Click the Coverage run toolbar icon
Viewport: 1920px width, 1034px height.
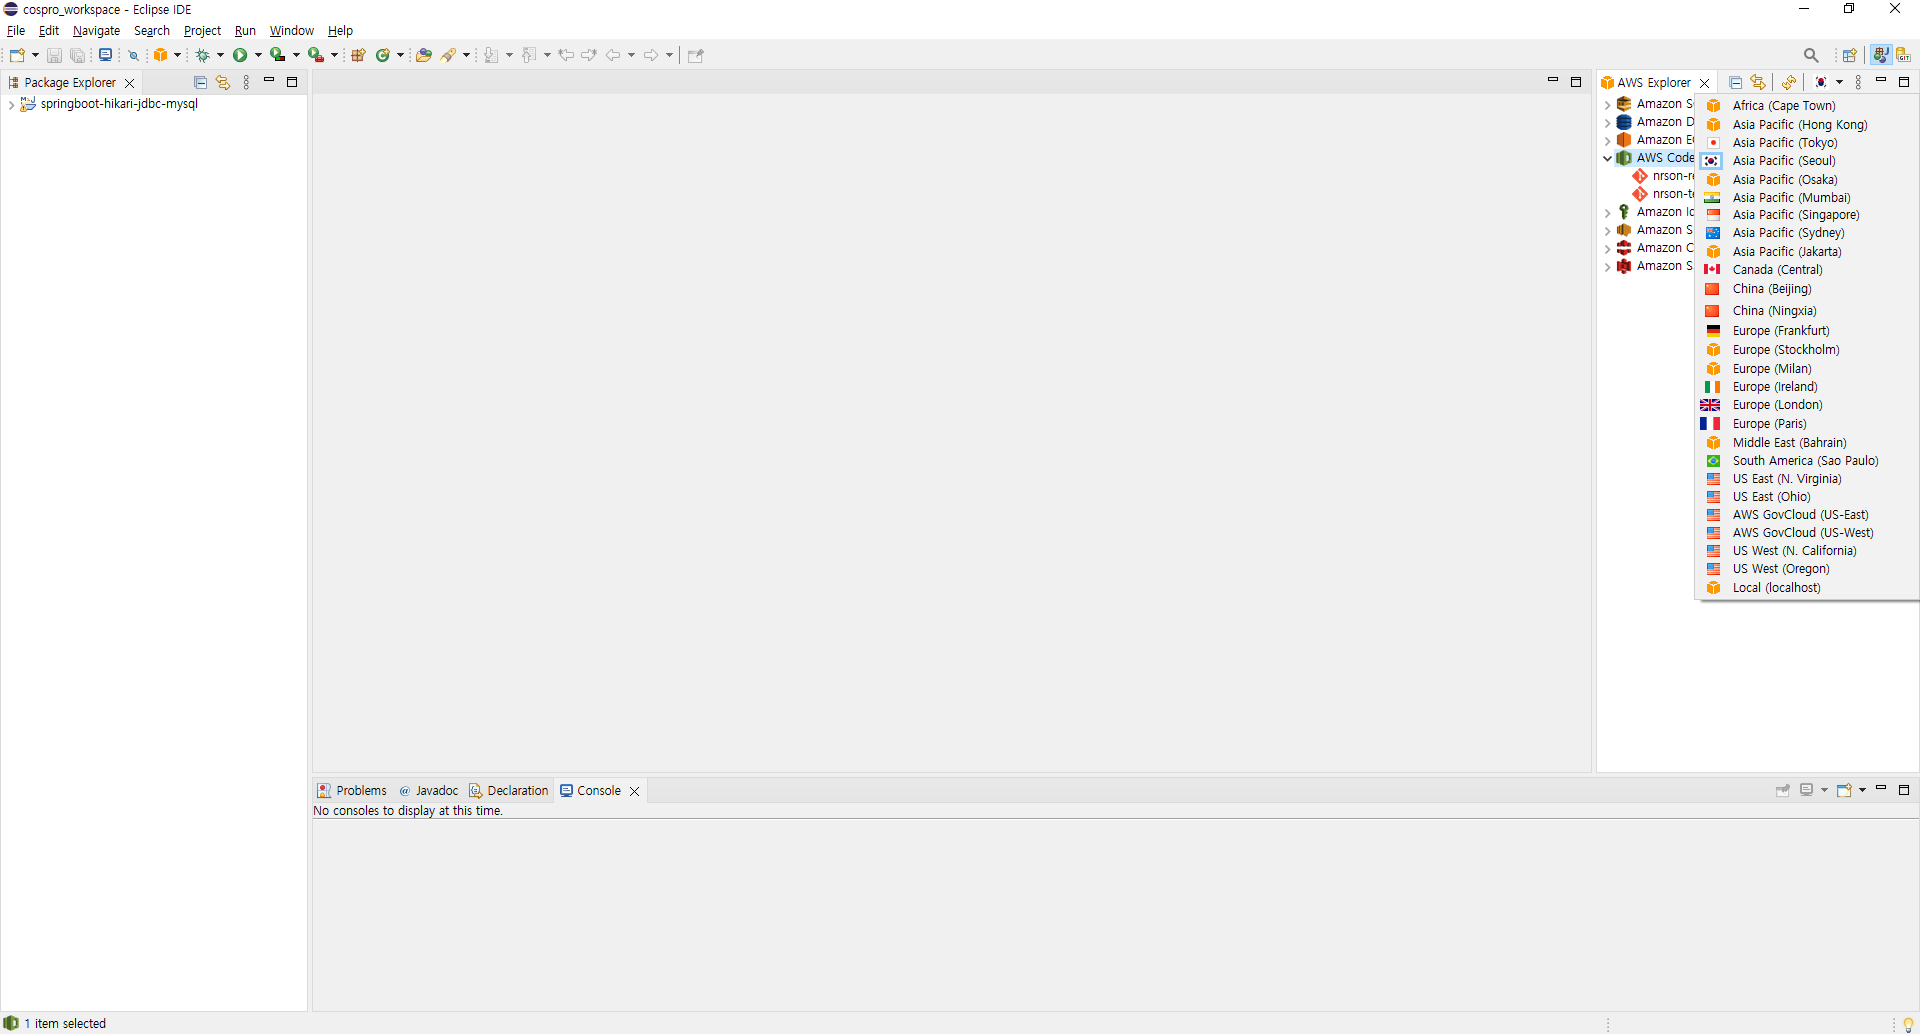[278, 55]
